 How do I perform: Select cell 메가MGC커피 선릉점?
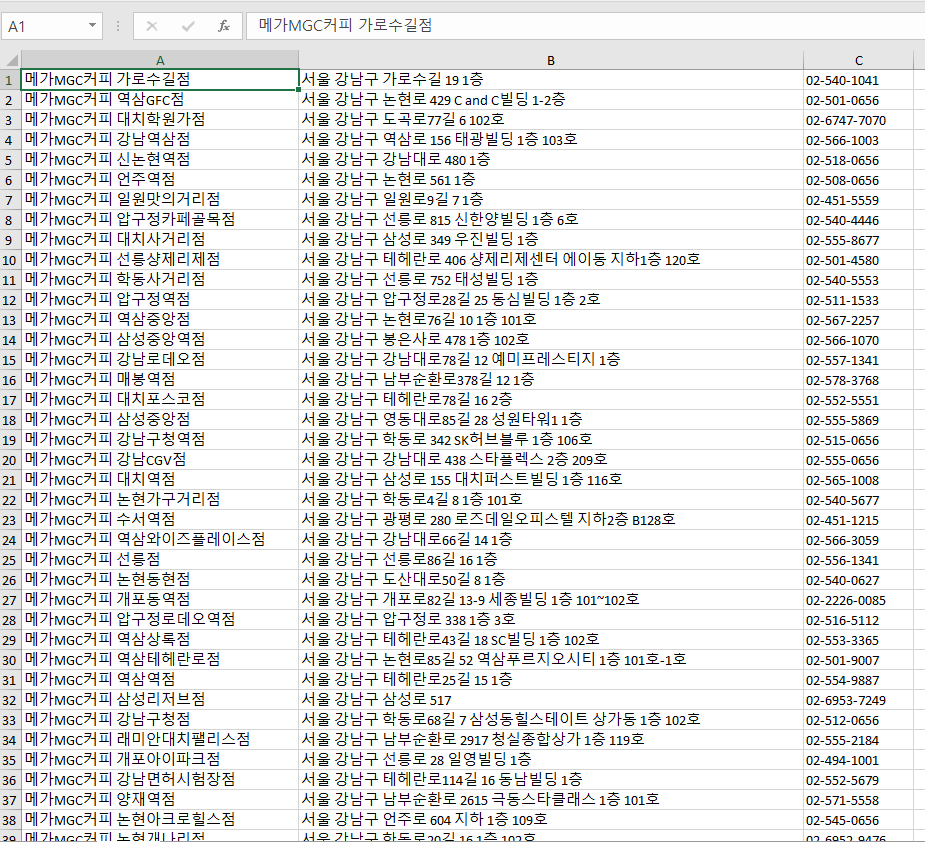click(160, 560)
